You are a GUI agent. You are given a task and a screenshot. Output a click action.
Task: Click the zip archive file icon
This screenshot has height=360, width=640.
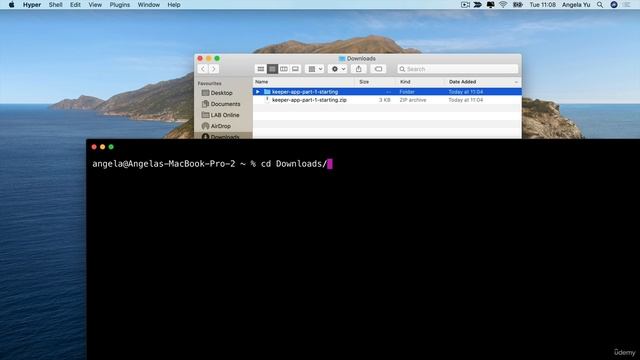(x=267, y=100)
